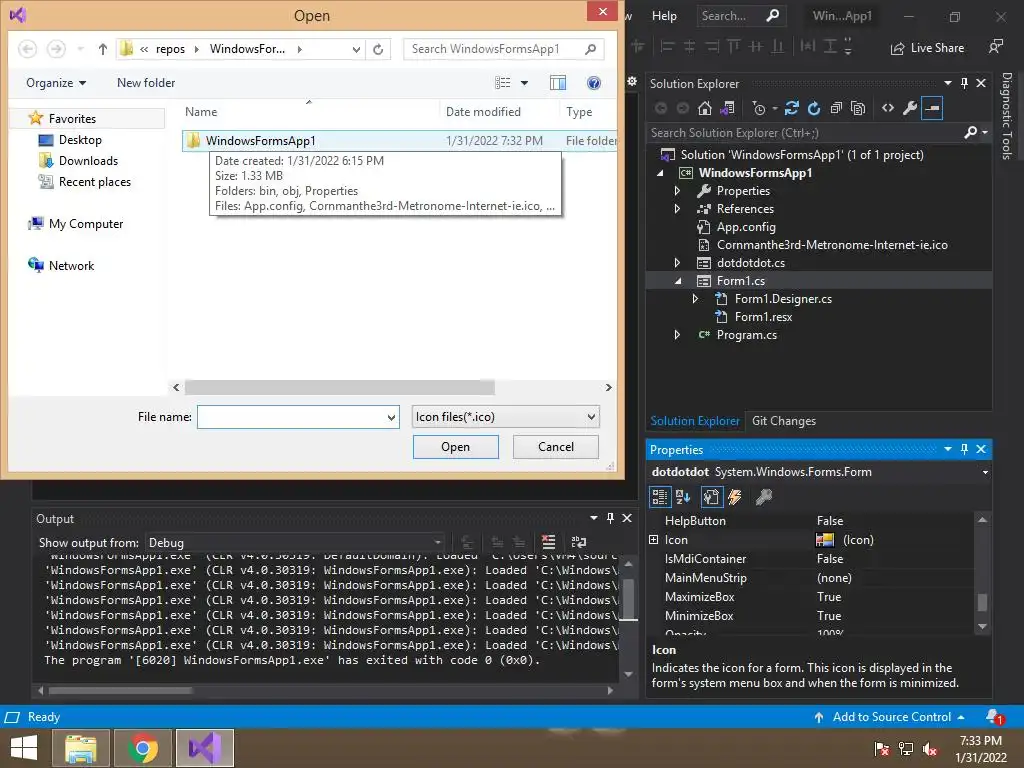Viewport: 1024px width, 768px height.
Task: Toggle Preview Selected Items in Solution Explorer
Action: point(932,108)
